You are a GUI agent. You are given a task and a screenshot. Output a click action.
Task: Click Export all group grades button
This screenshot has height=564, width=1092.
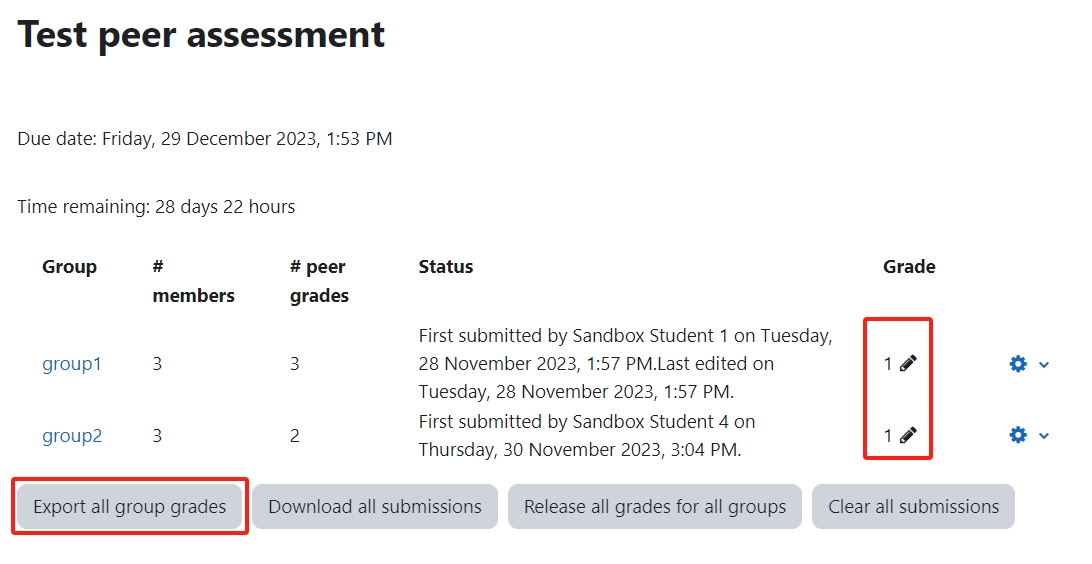click(130, 507)
